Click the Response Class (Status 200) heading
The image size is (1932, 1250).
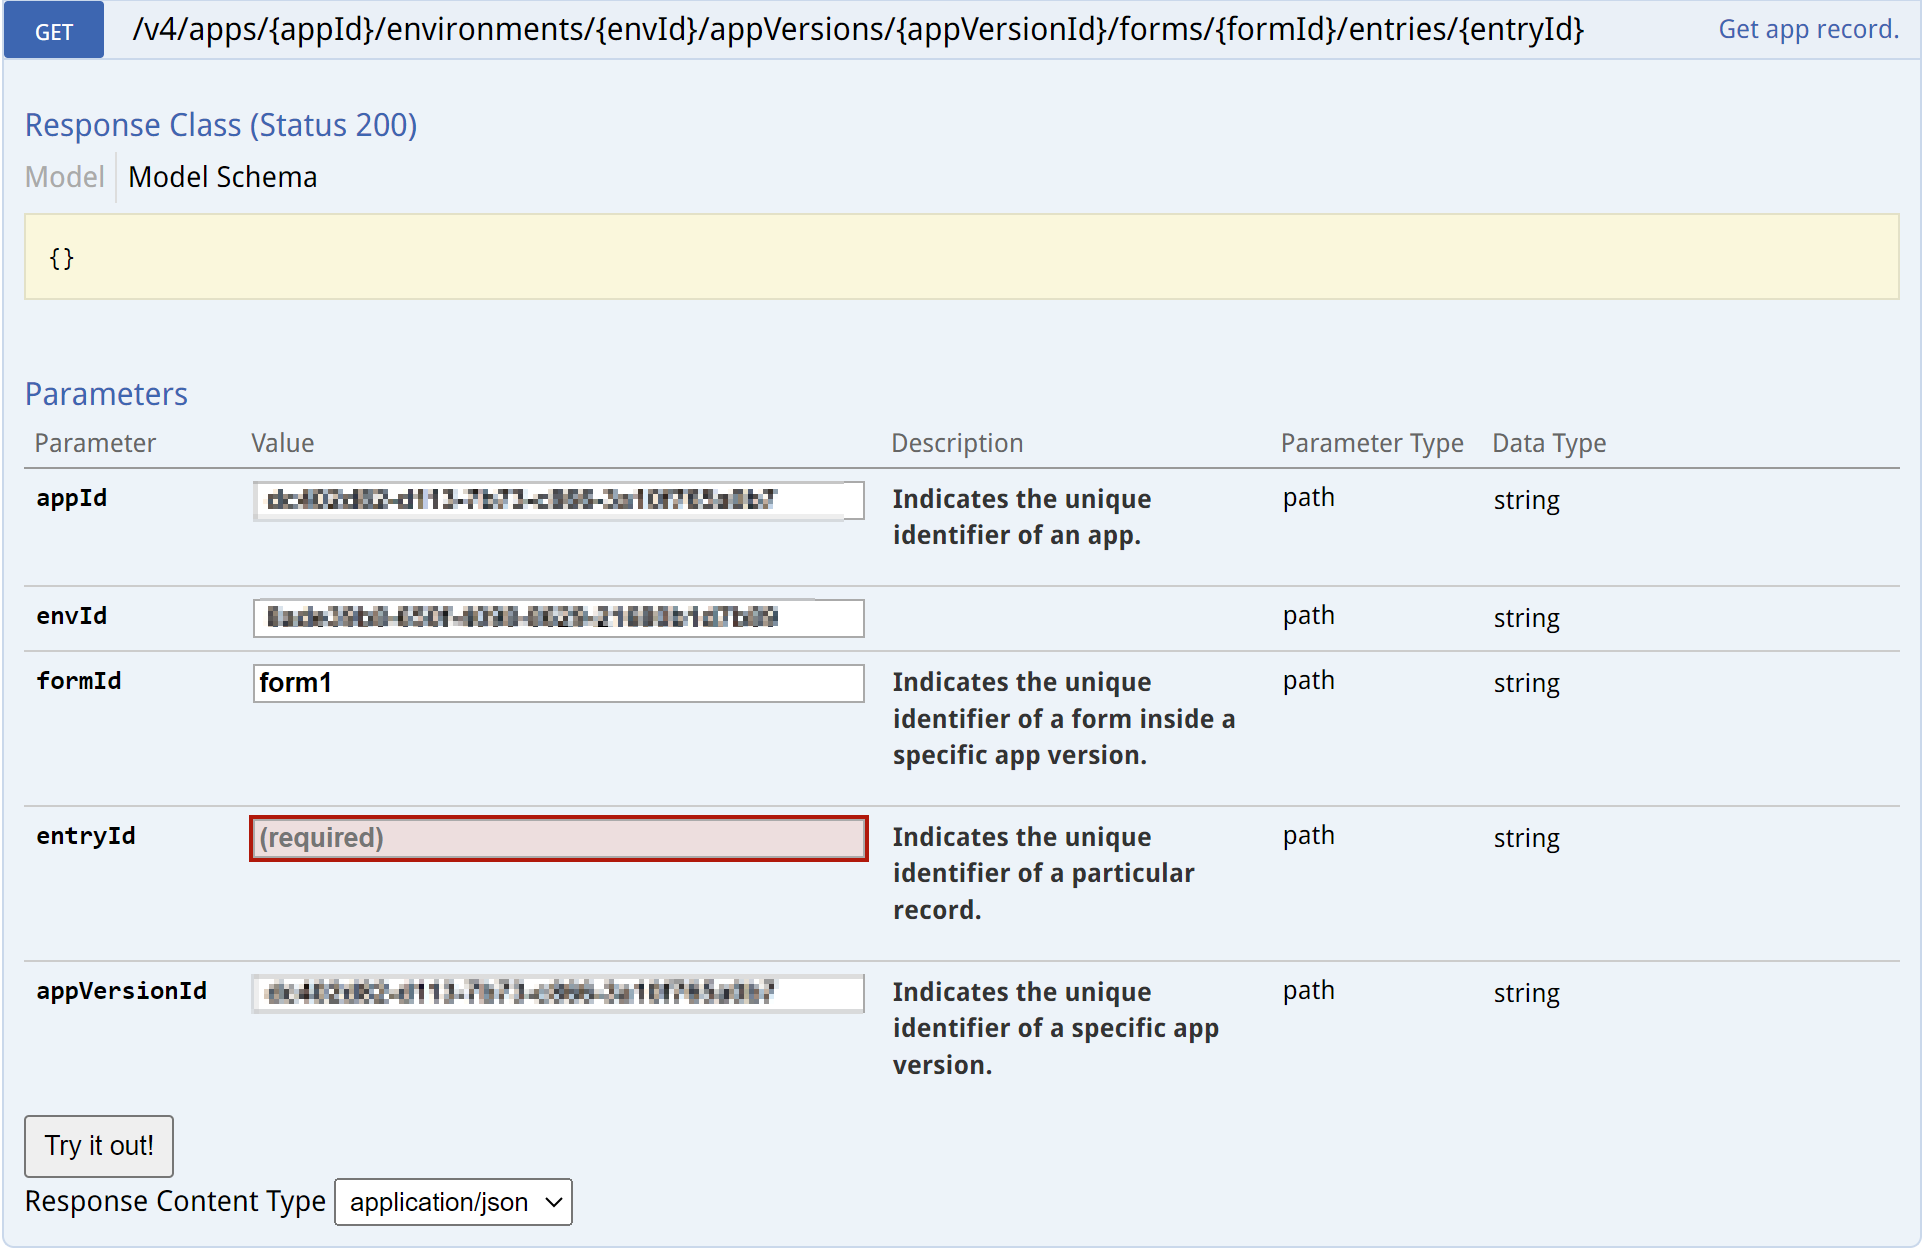pos(220,125)
